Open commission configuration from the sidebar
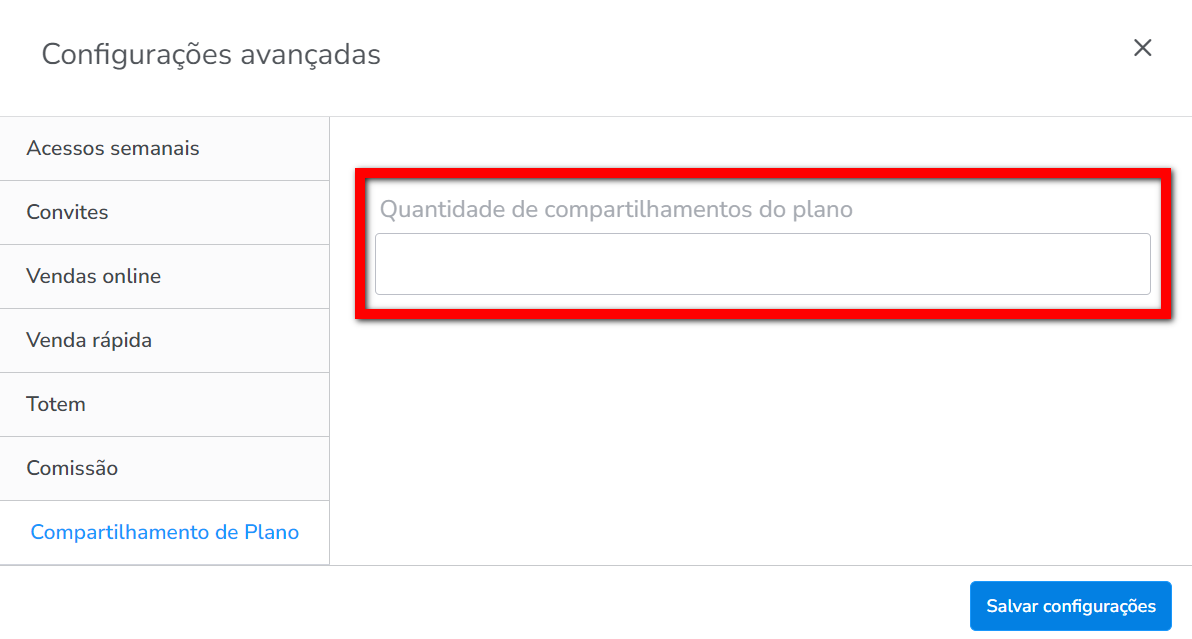1192x639 pixels. 72,468
